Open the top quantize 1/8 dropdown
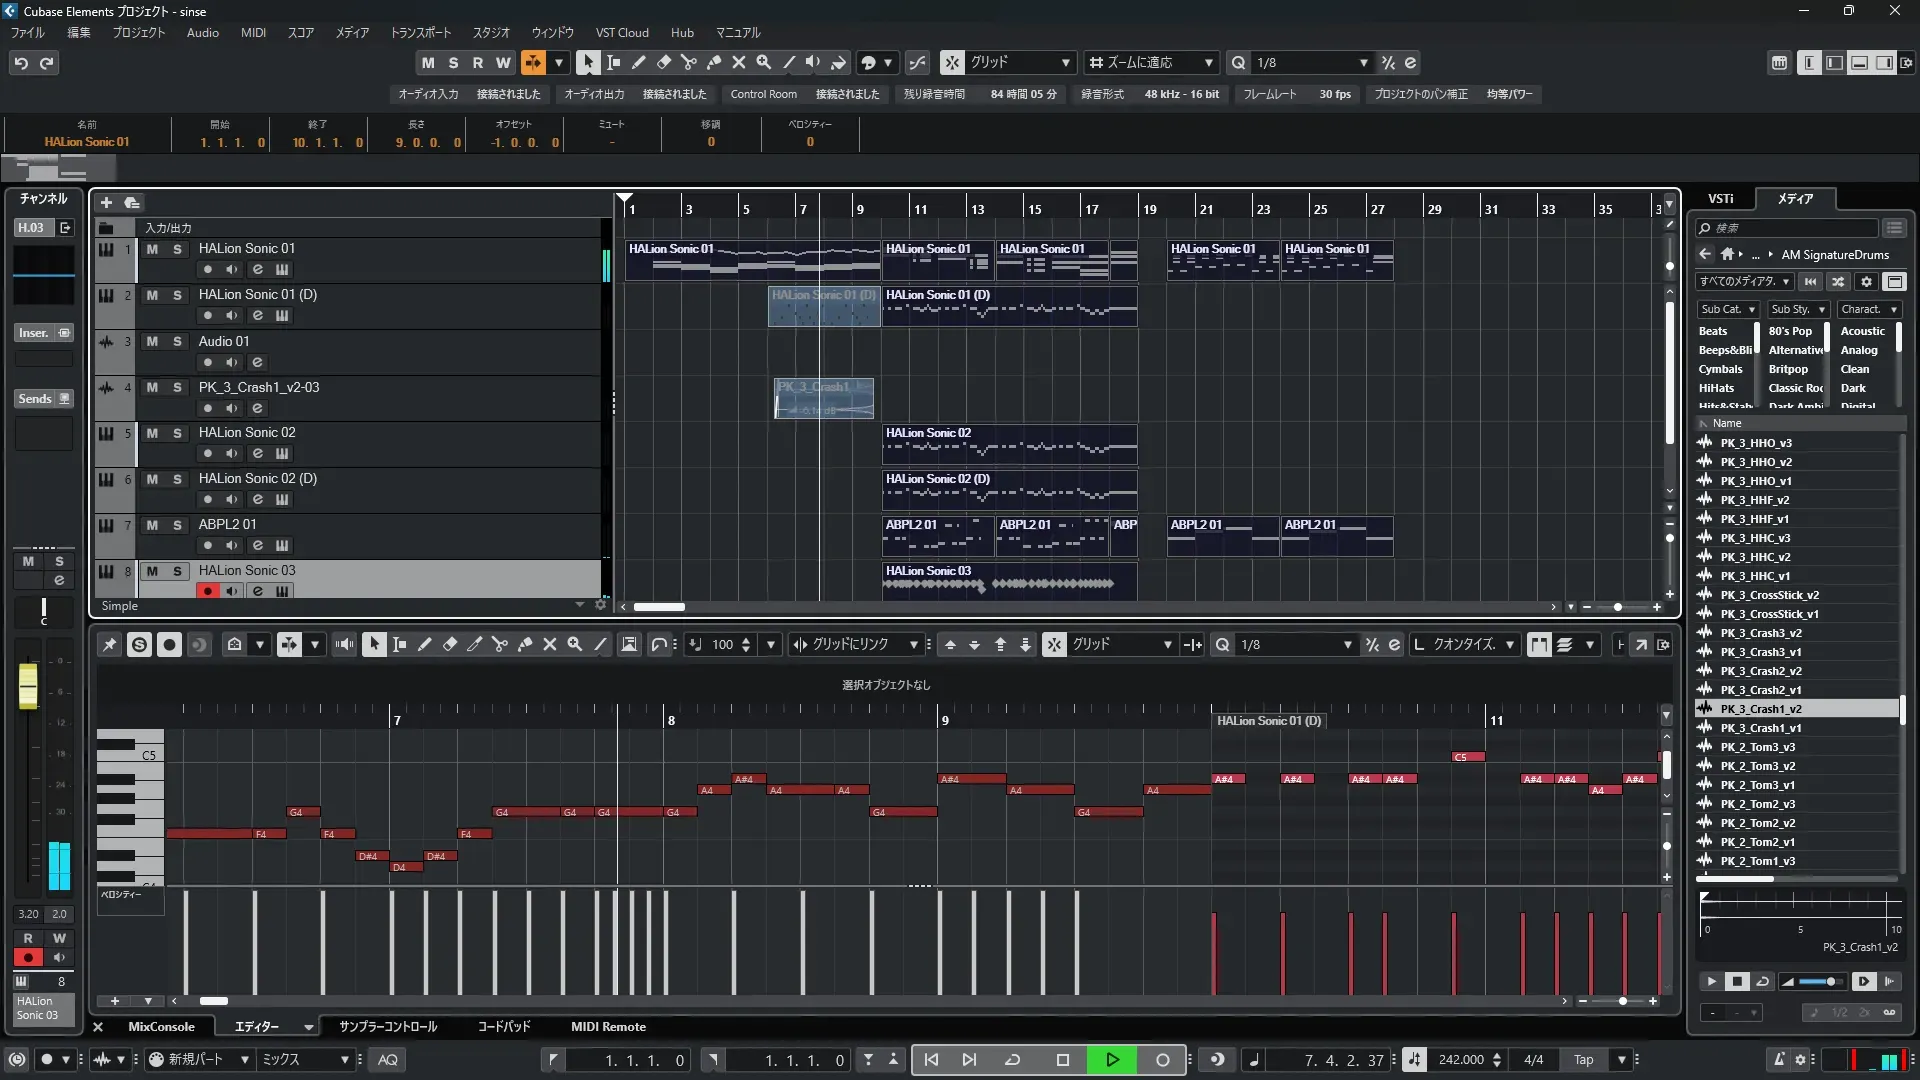The image size is (1920, 1080). pos(1363,62)
